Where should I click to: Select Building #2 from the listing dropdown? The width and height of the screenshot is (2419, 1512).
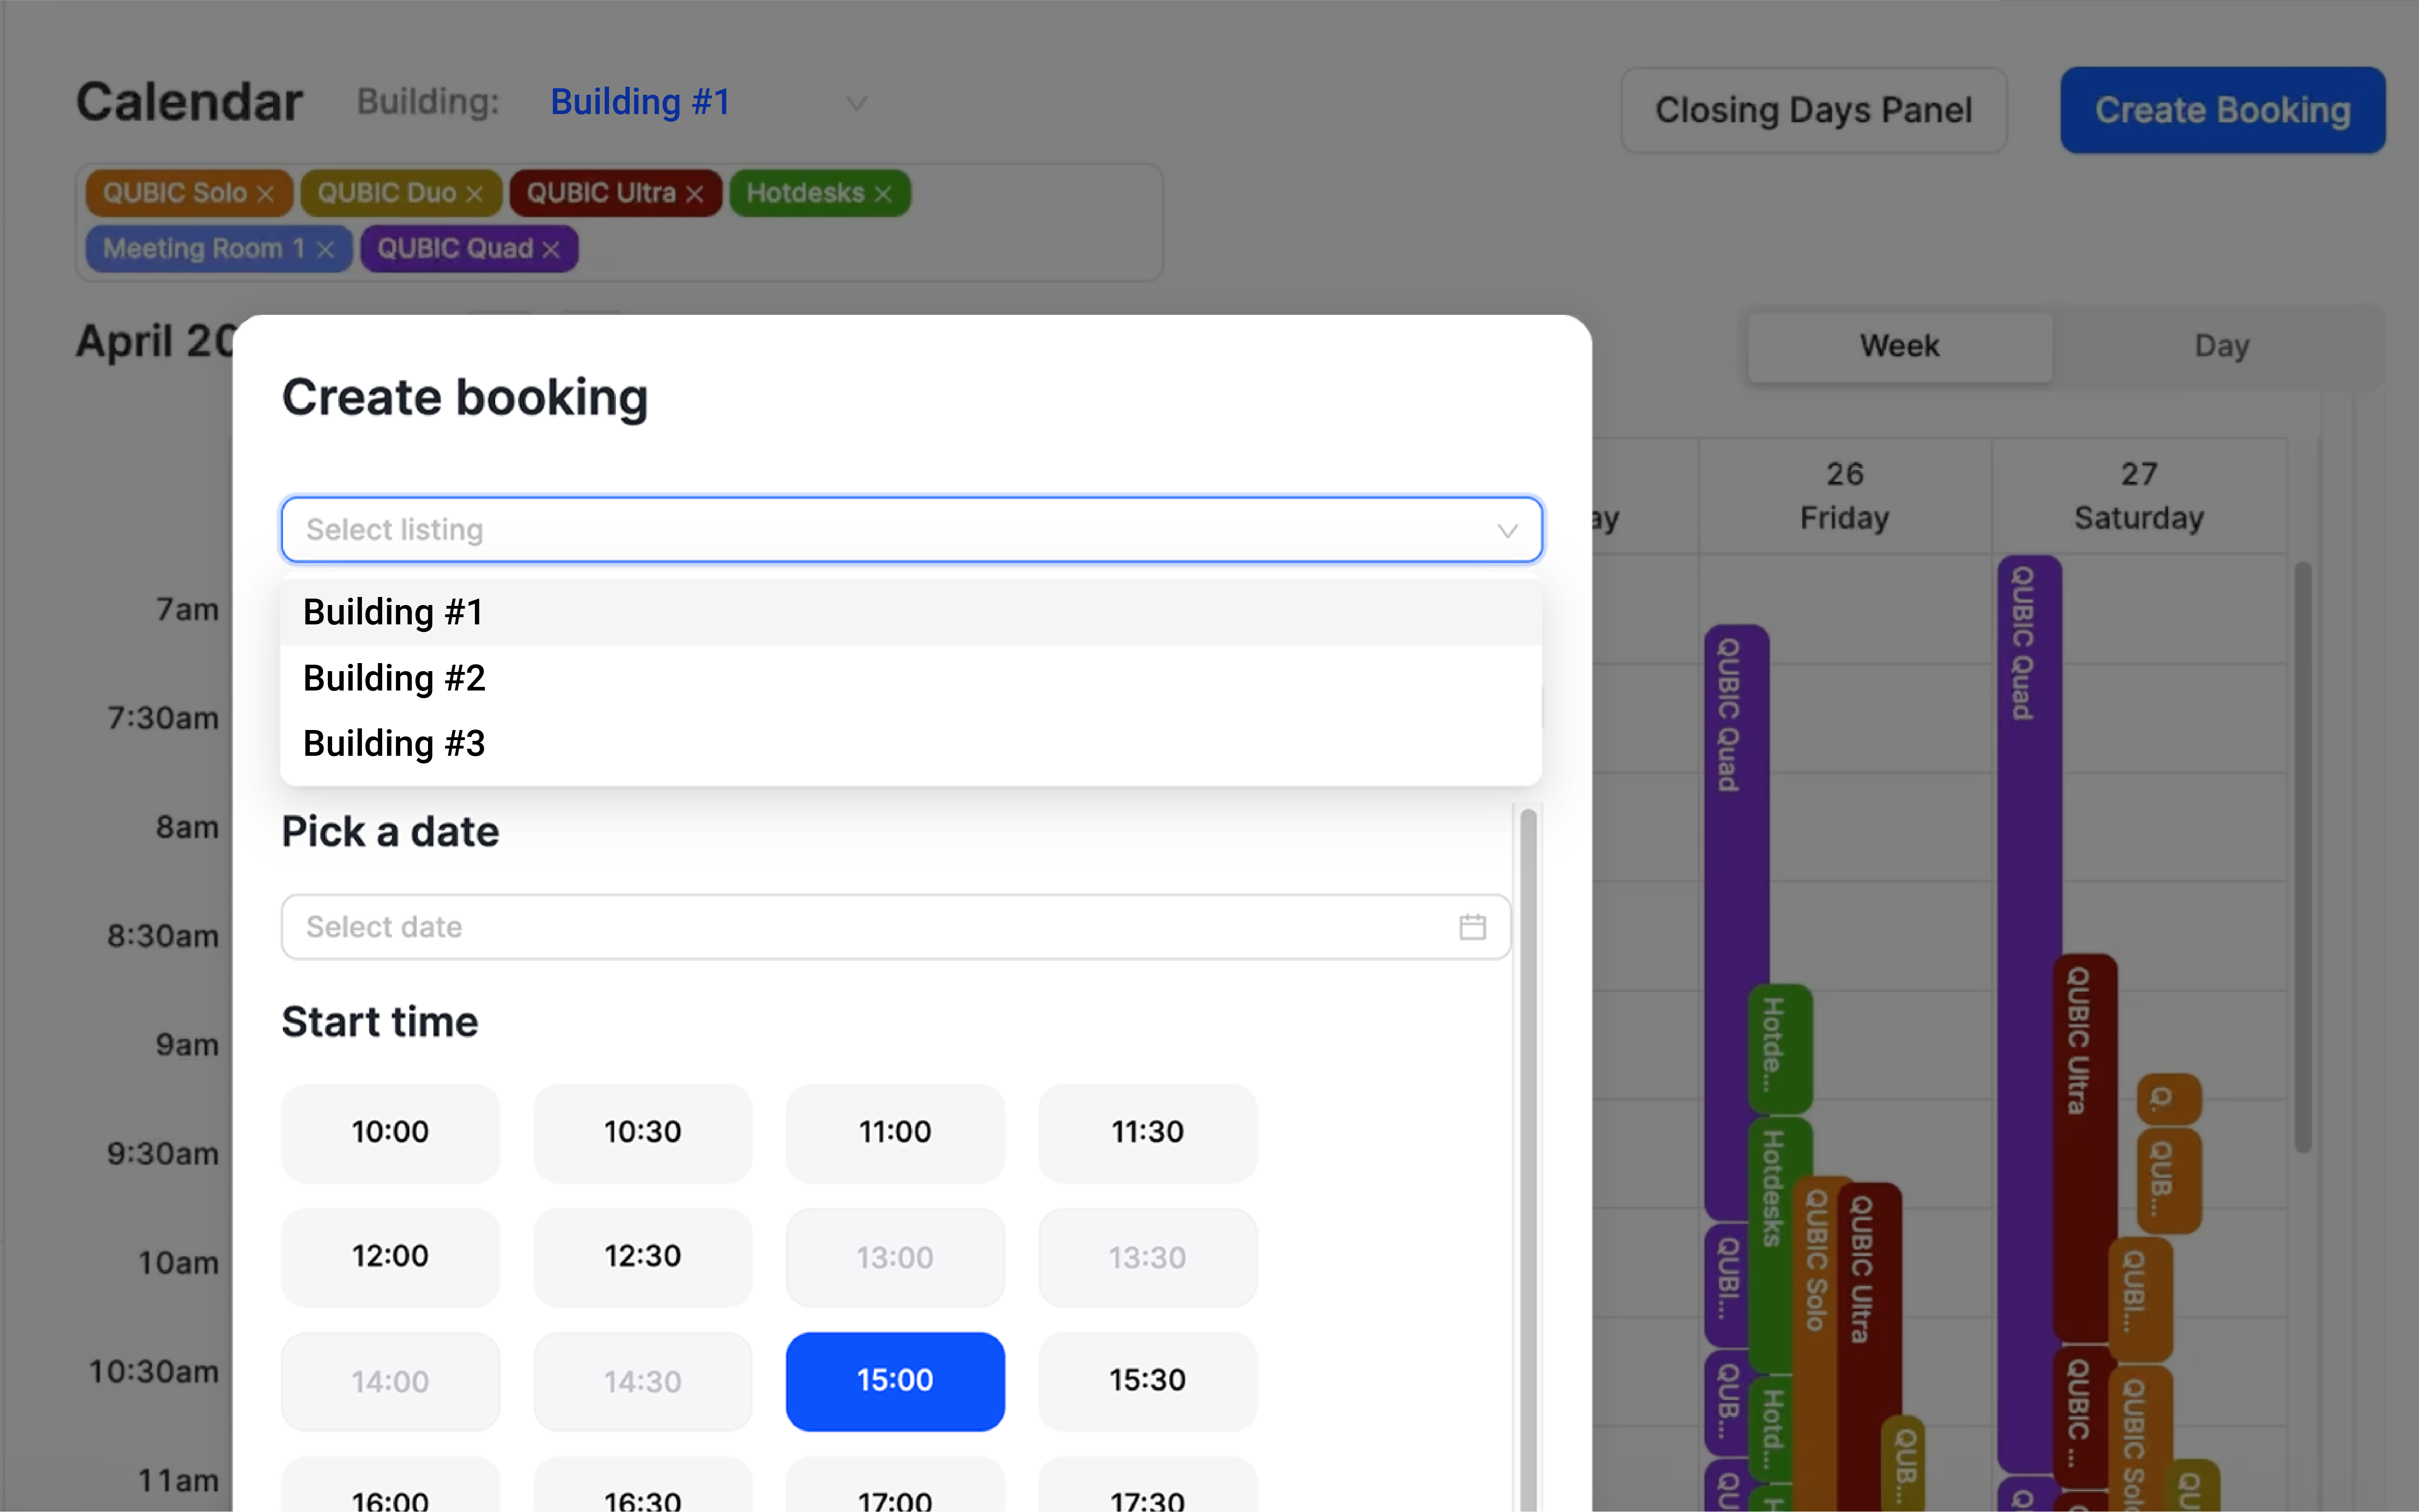tap(393, 677)
